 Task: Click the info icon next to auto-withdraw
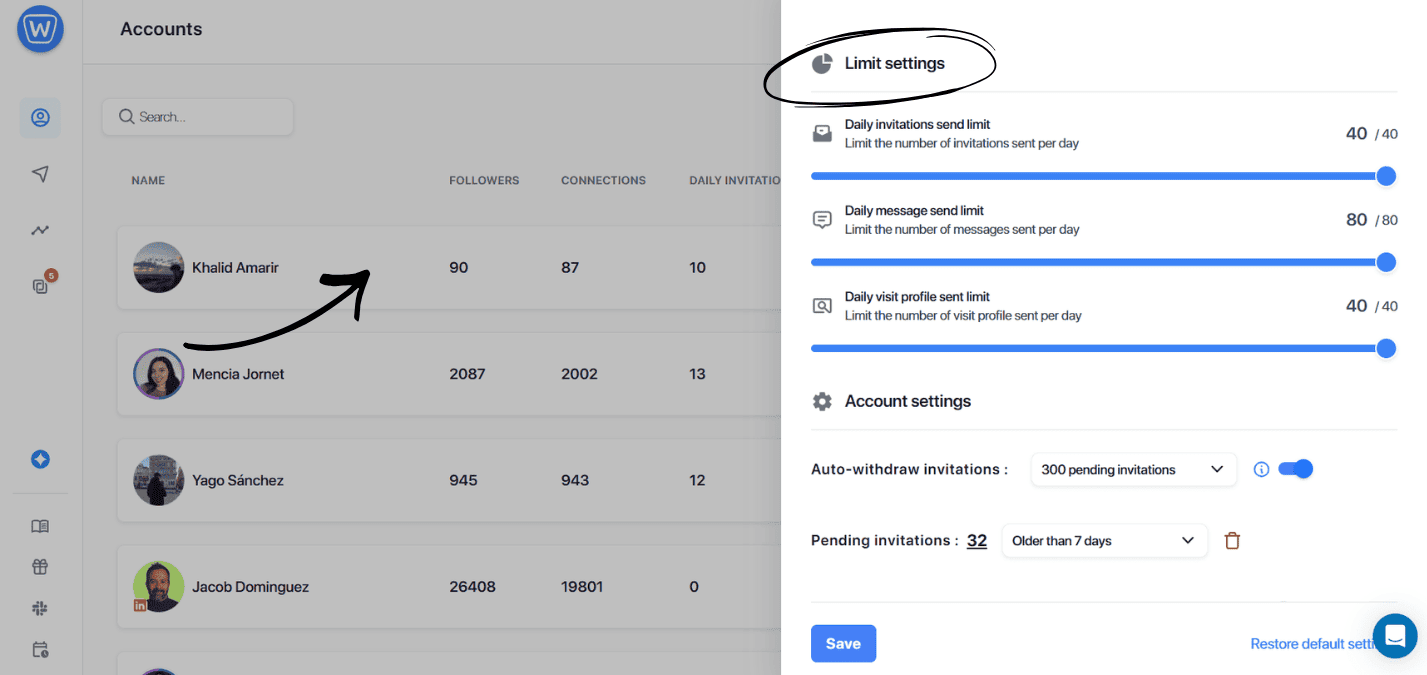tap(1261, 469)
